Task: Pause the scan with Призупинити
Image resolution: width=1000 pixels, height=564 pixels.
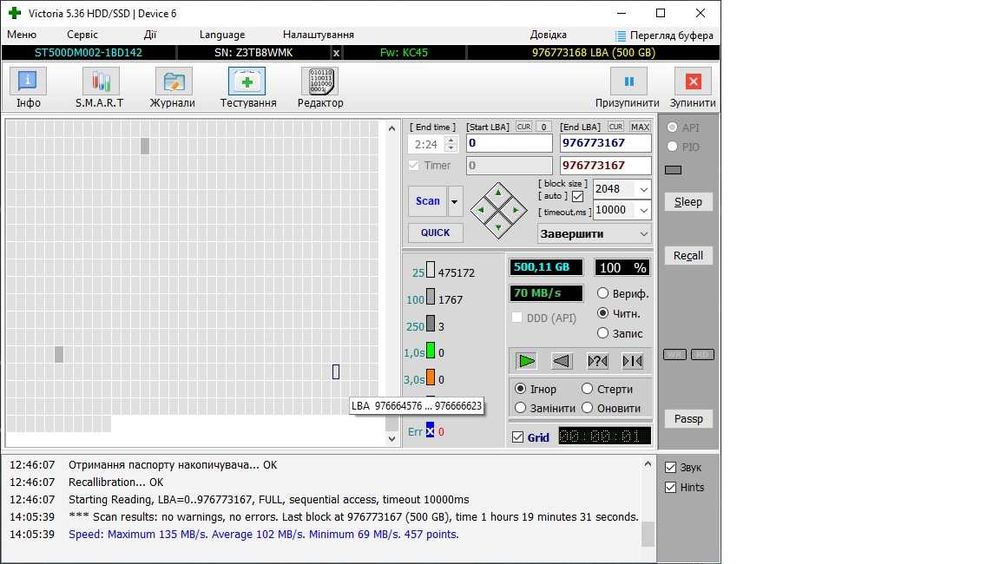Action: [628, 89]
